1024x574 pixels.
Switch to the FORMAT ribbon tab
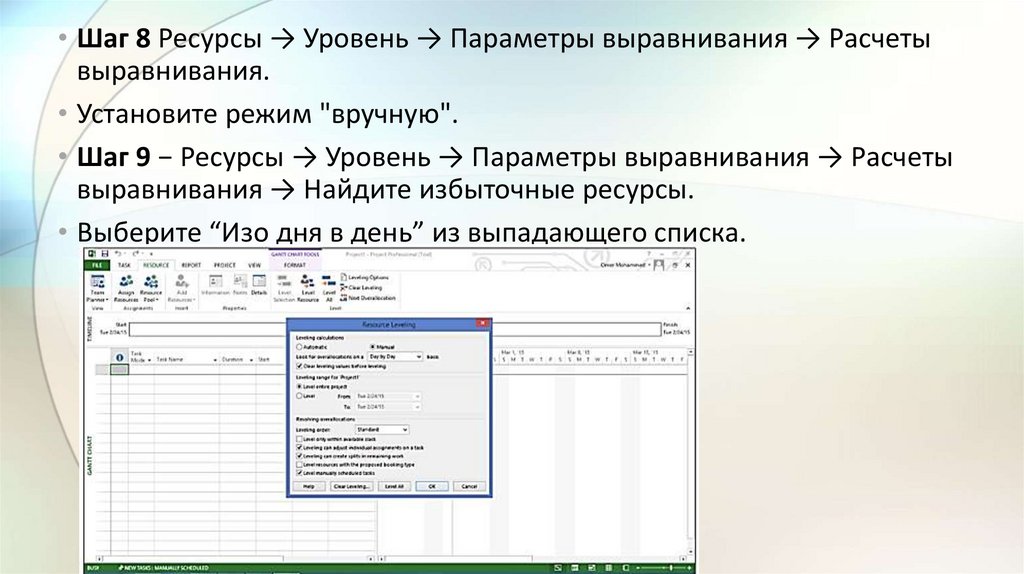(x=295, y=265)
